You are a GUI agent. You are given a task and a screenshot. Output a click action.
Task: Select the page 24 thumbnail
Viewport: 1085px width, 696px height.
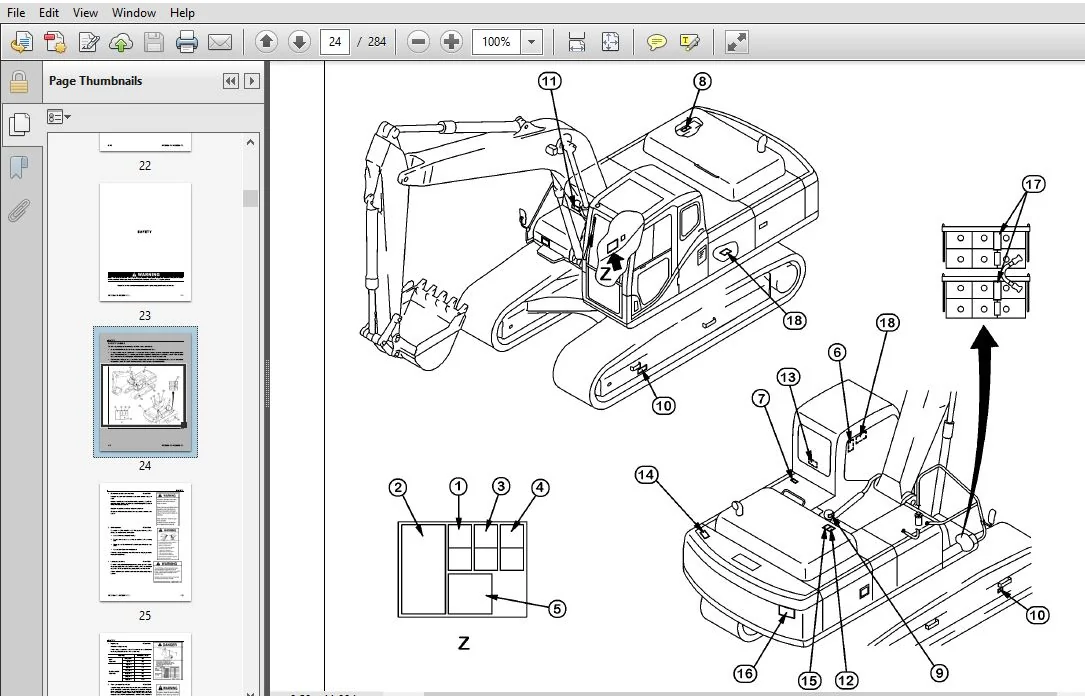pos(145,392)
